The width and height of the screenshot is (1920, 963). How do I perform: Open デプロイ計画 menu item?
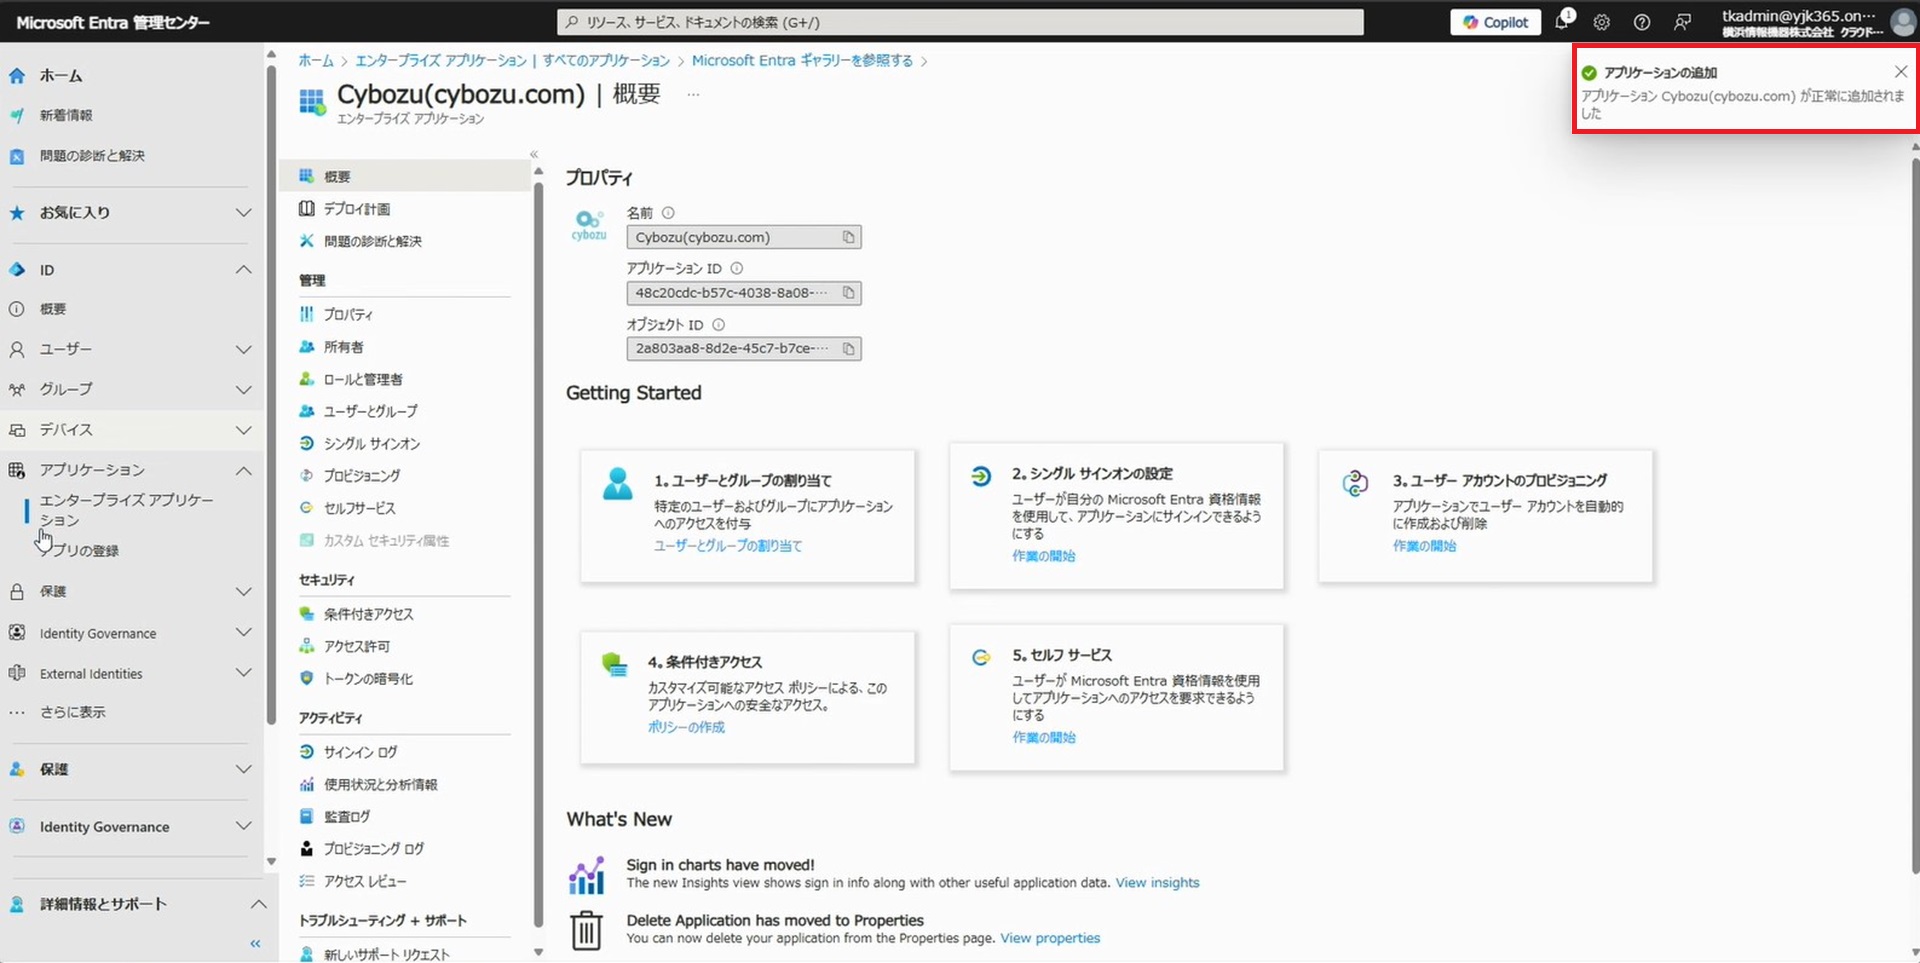[x=357, y=209]
